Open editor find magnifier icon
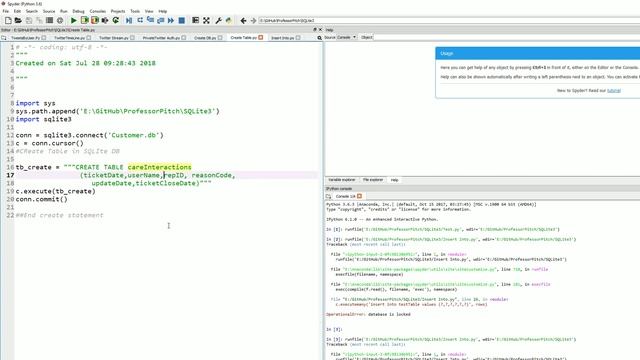 (x=320, y=38)
